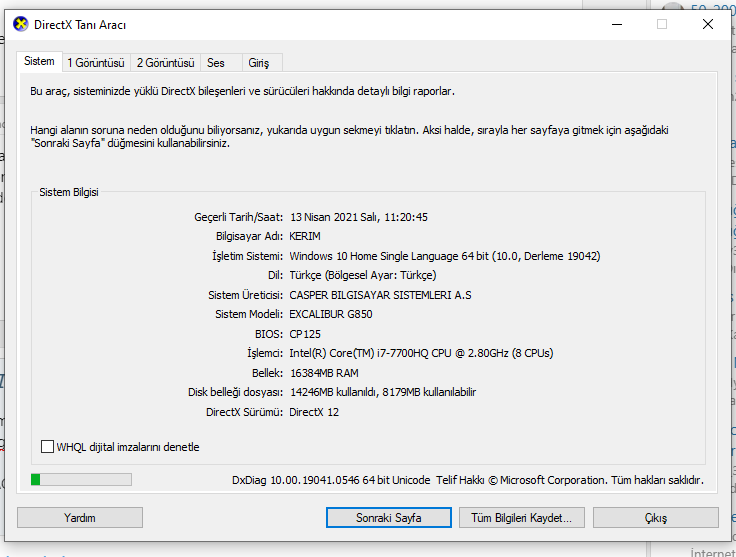The image size is (736, 557).
Task: Go to Sonraki Sayfa
Action: (389, 518)
